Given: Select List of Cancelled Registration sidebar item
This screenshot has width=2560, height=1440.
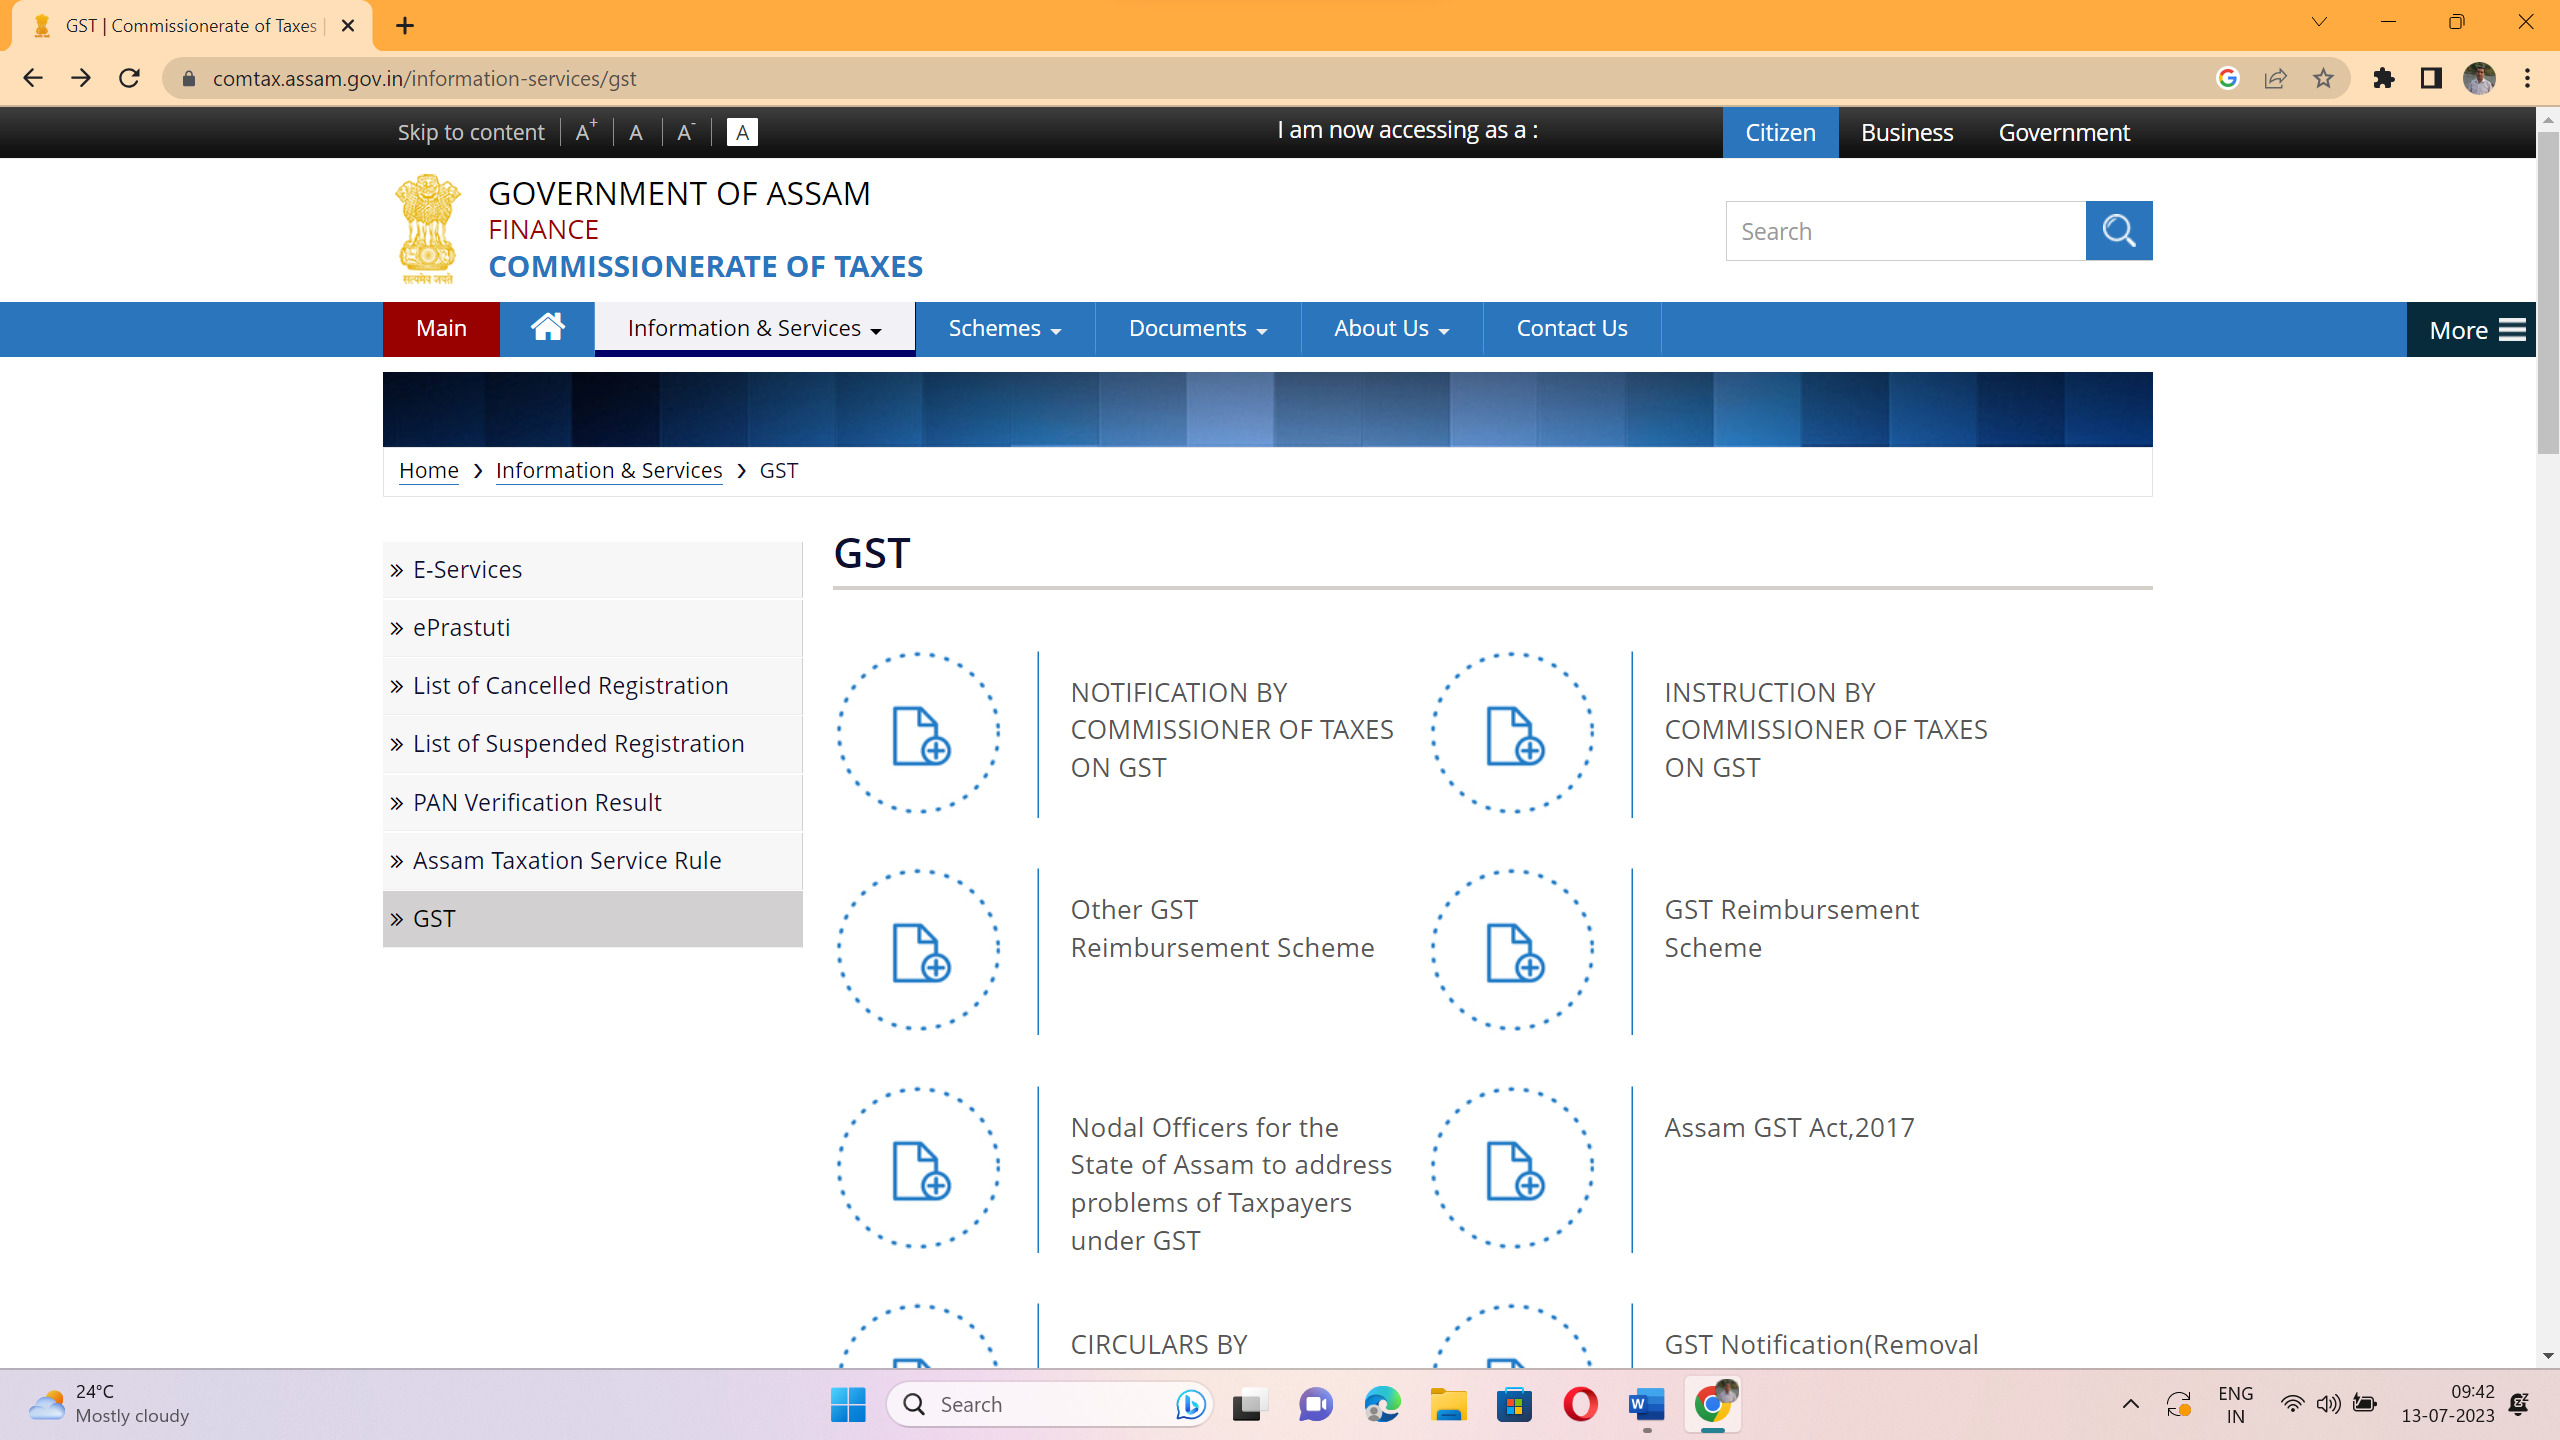Looking at the screenshot, I should pyautogui.click(x=570, y=685).
